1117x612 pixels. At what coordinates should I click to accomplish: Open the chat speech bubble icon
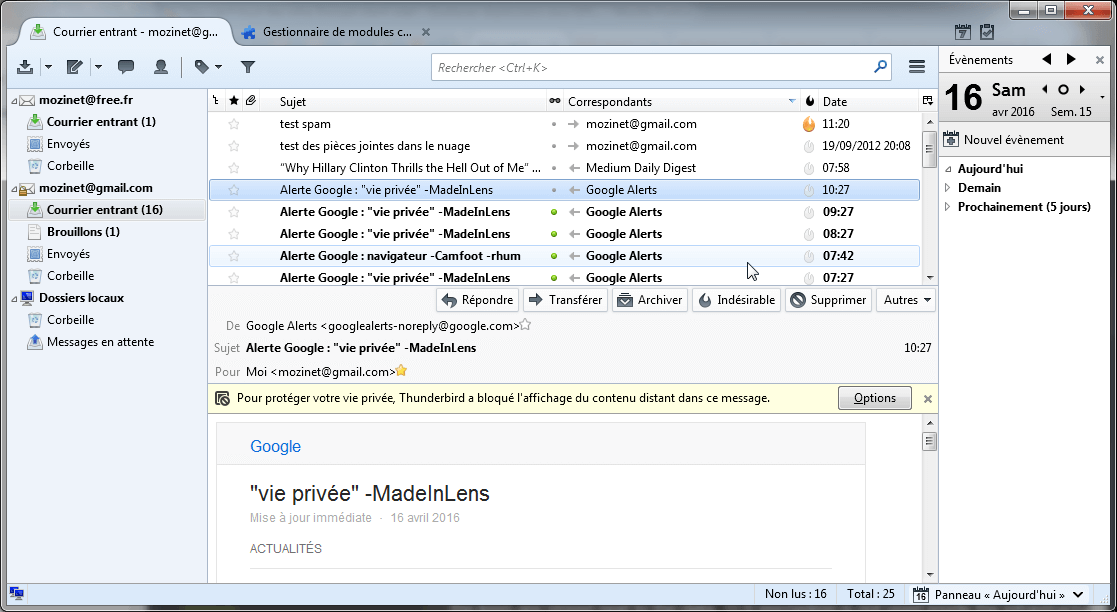pos(126,67)
